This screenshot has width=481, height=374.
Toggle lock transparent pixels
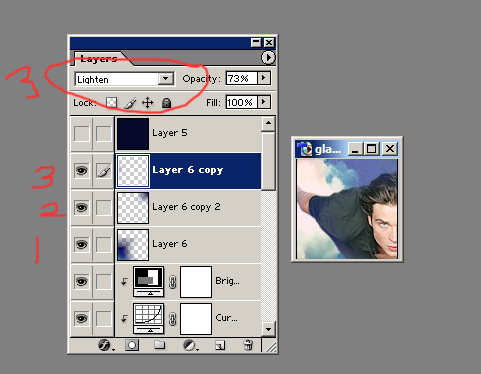point(111,102)
